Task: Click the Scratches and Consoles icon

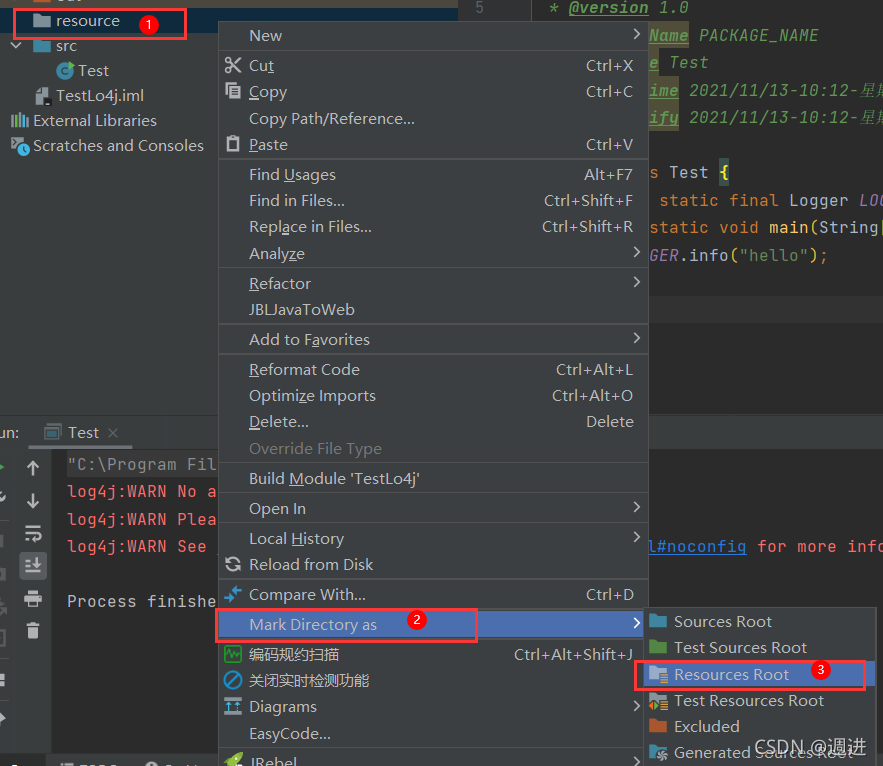Action: pyautogui.click(x=20, y=146)
